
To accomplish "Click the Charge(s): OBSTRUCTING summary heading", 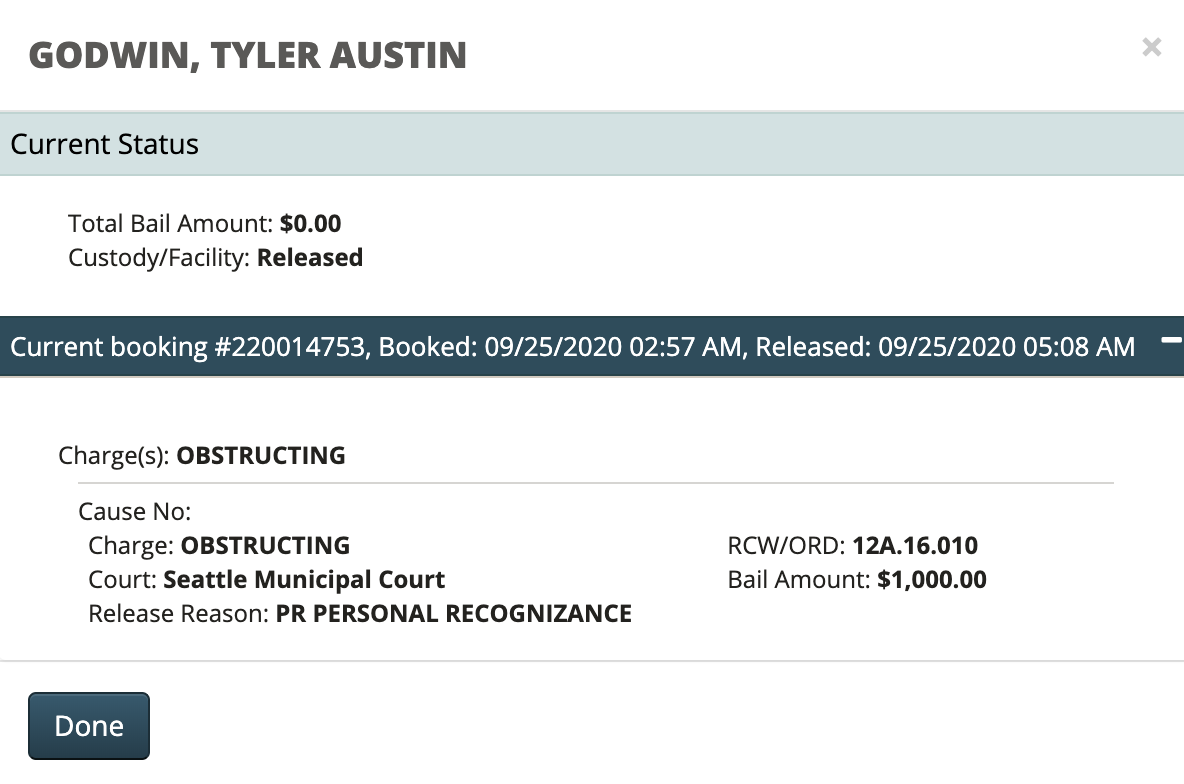I will [202, 456].
